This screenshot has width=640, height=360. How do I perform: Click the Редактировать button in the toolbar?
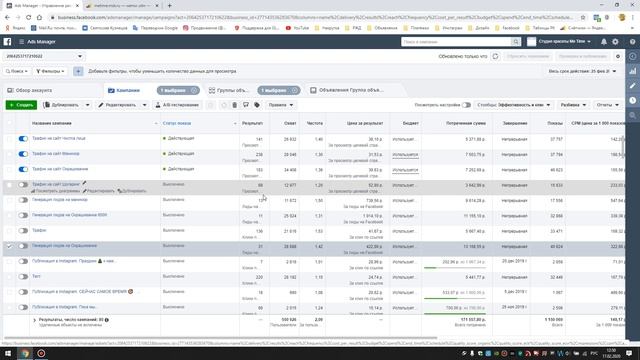pyautogui.click(x=118, y=105)
